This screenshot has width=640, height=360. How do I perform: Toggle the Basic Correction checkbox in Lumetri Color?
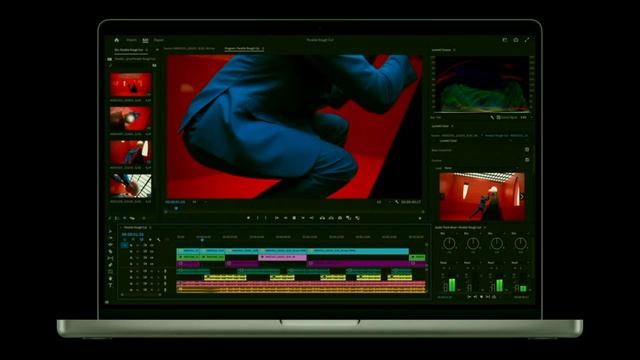(x=527, y=150)
